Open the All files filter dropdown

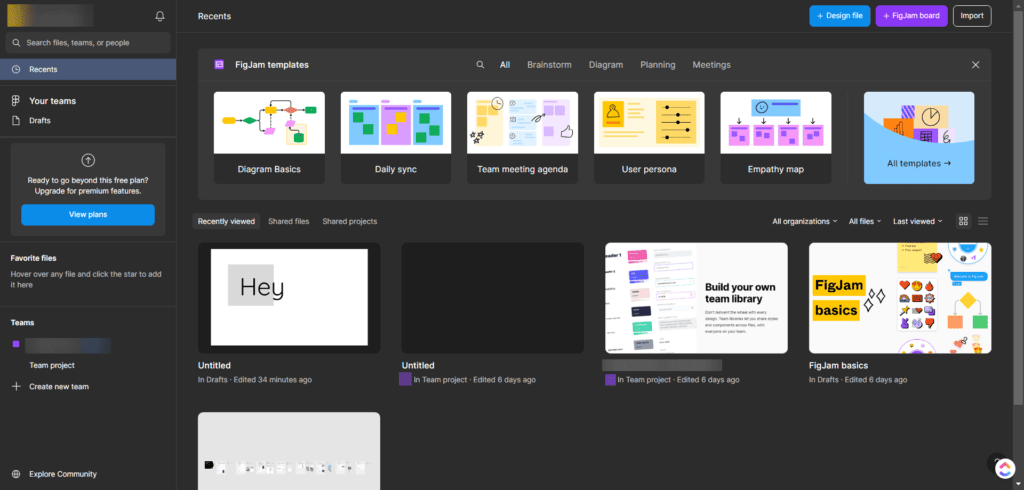point(865,221)
